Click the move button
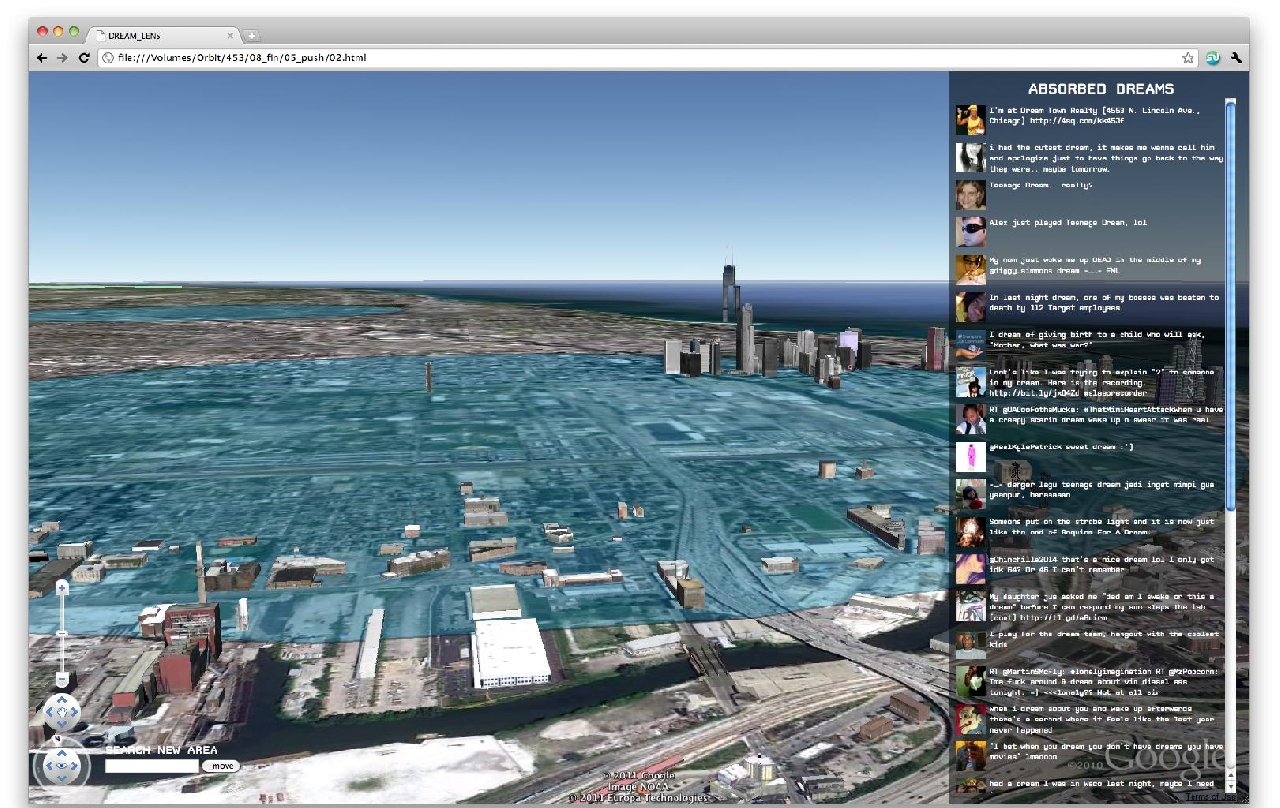 pos(221,766)
